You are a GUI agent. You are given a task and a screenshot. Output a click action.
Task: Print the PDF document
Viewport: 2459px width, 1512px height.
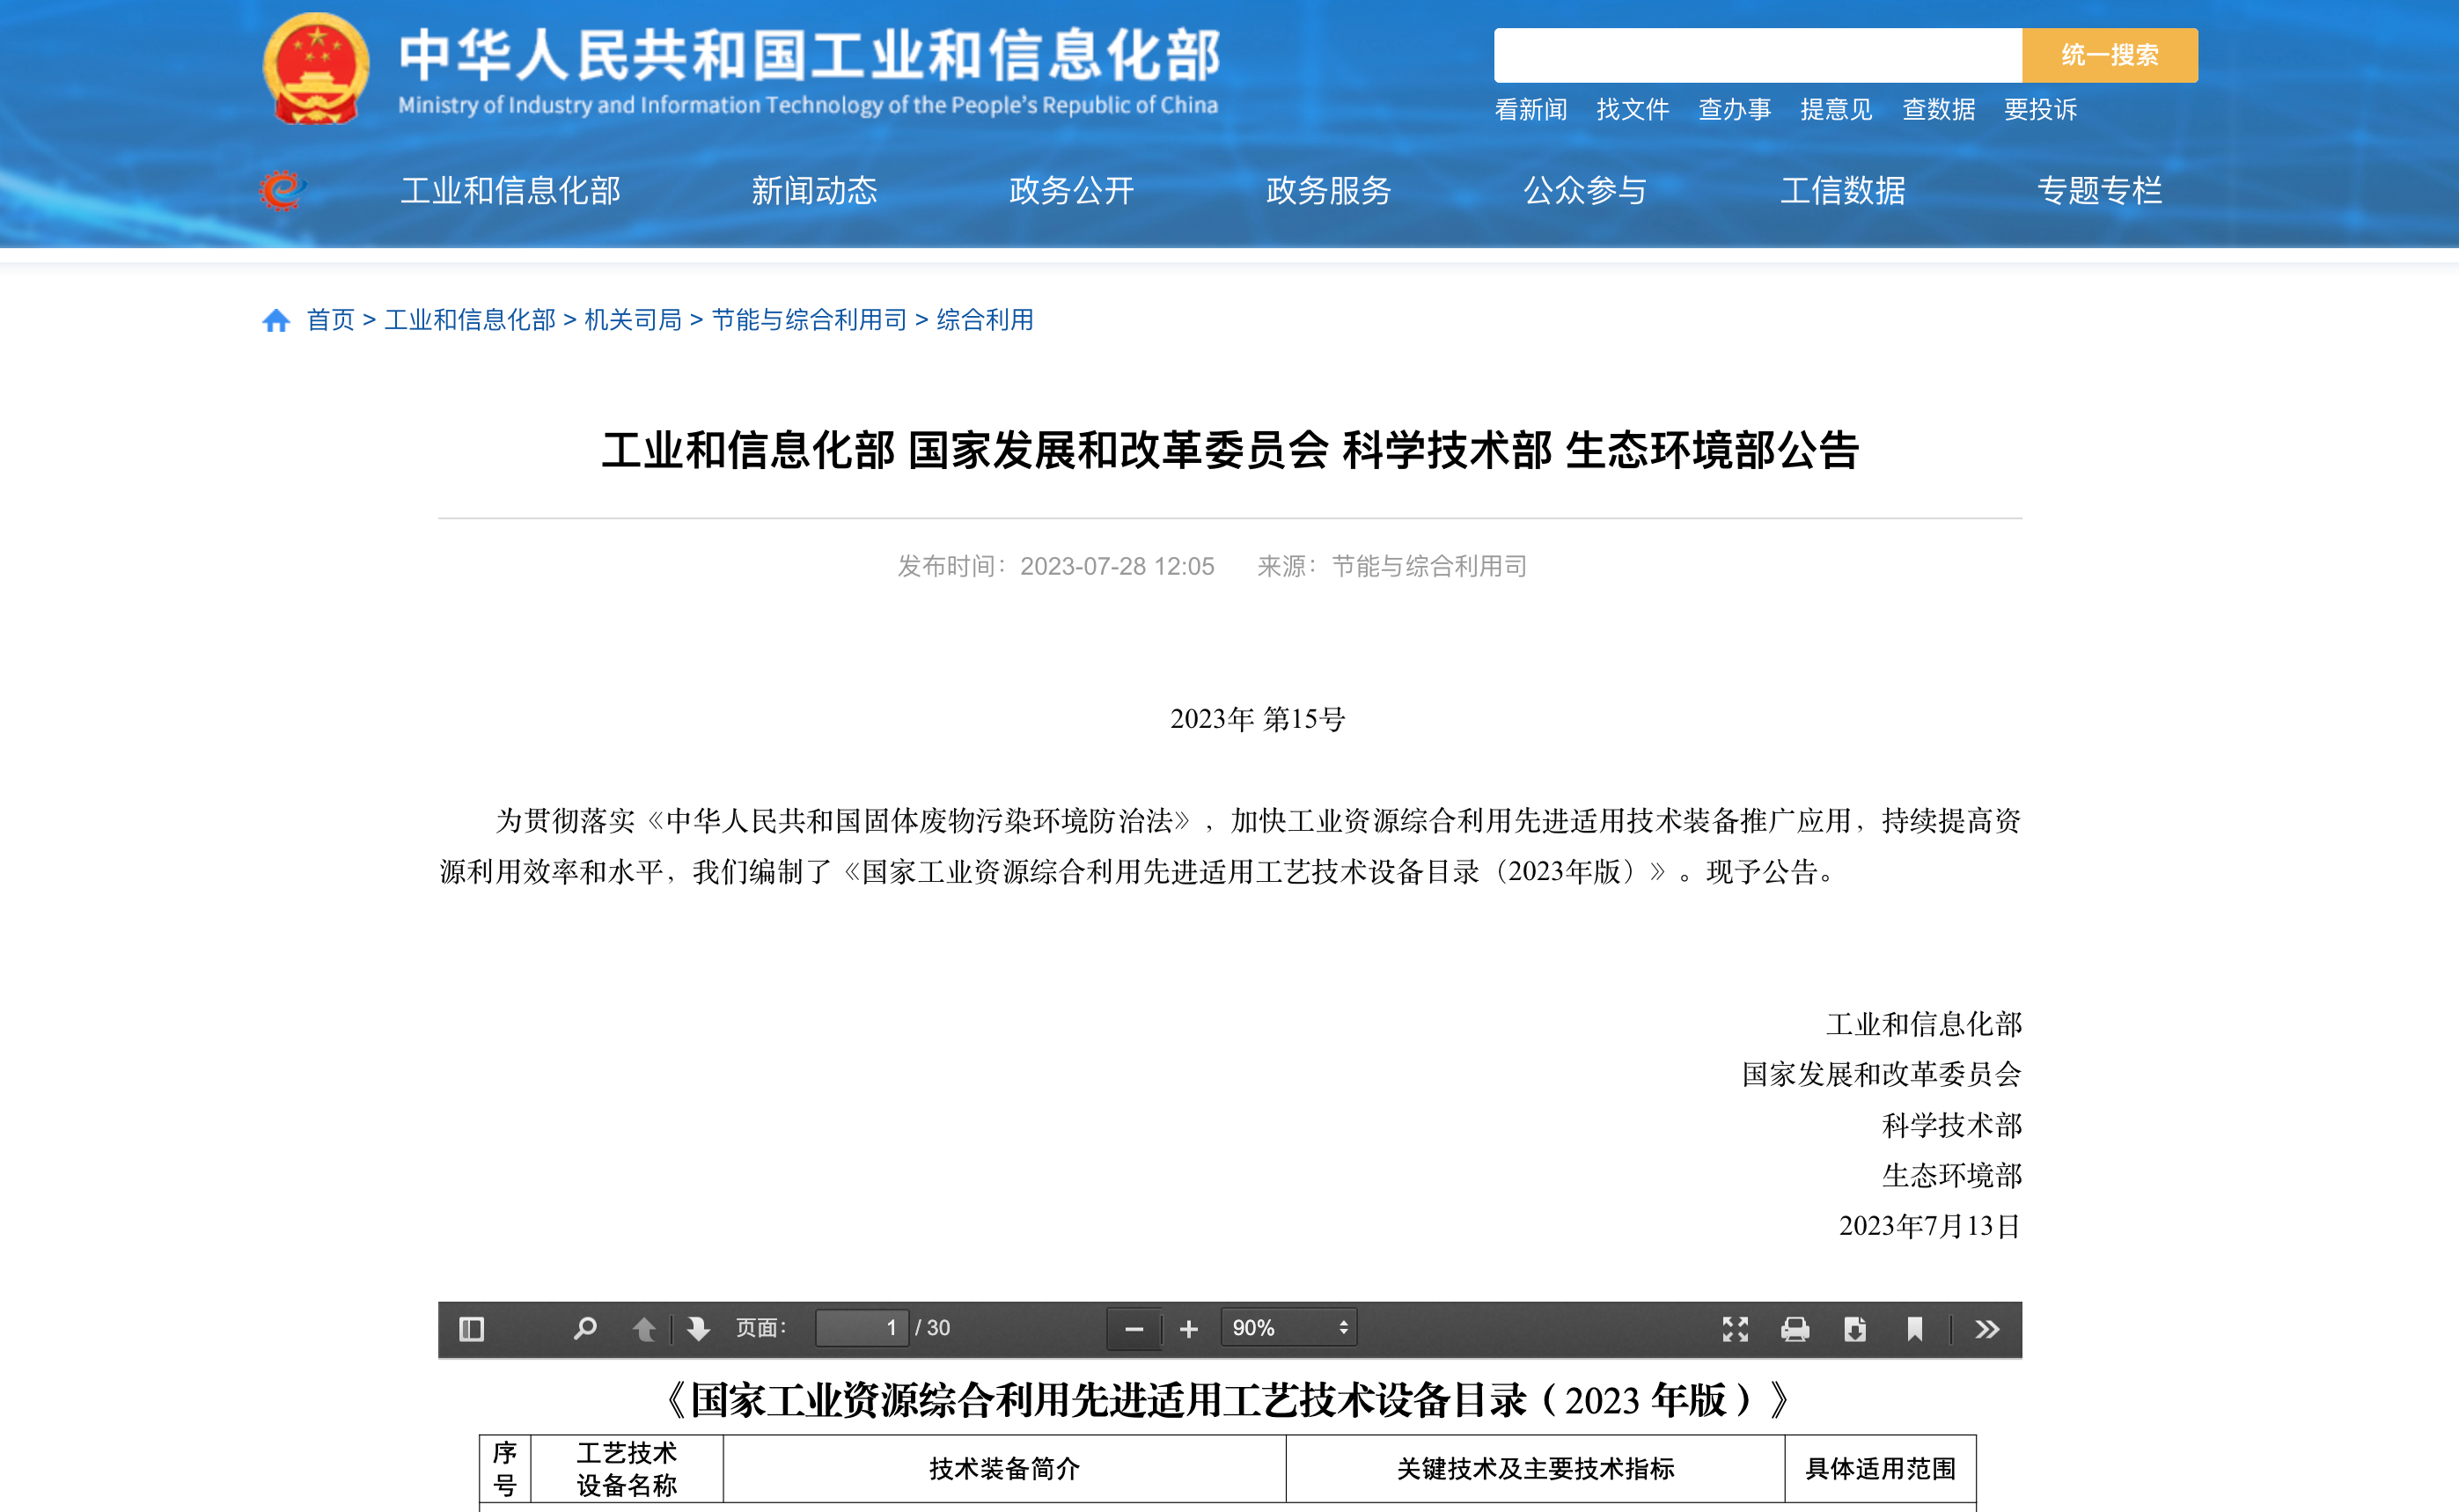(x=1795, y=1328)
